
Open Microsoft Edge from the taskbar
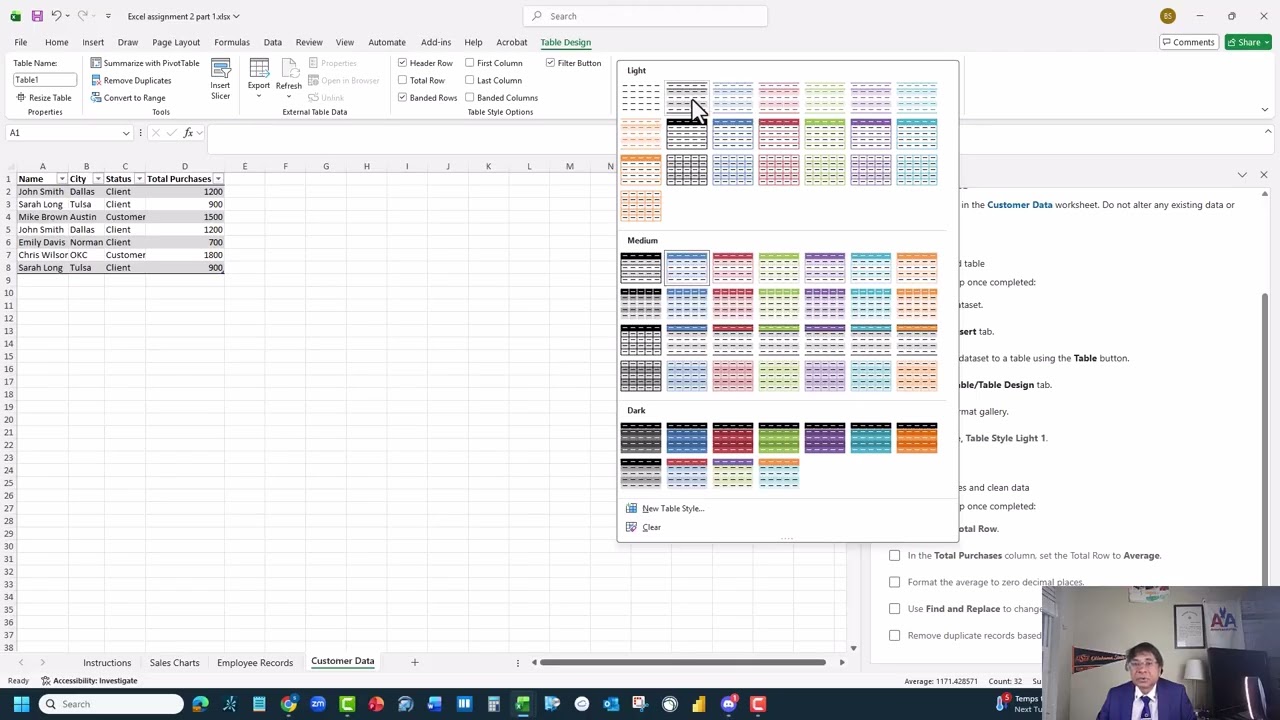pyautogui.click(x=200, y=704)
